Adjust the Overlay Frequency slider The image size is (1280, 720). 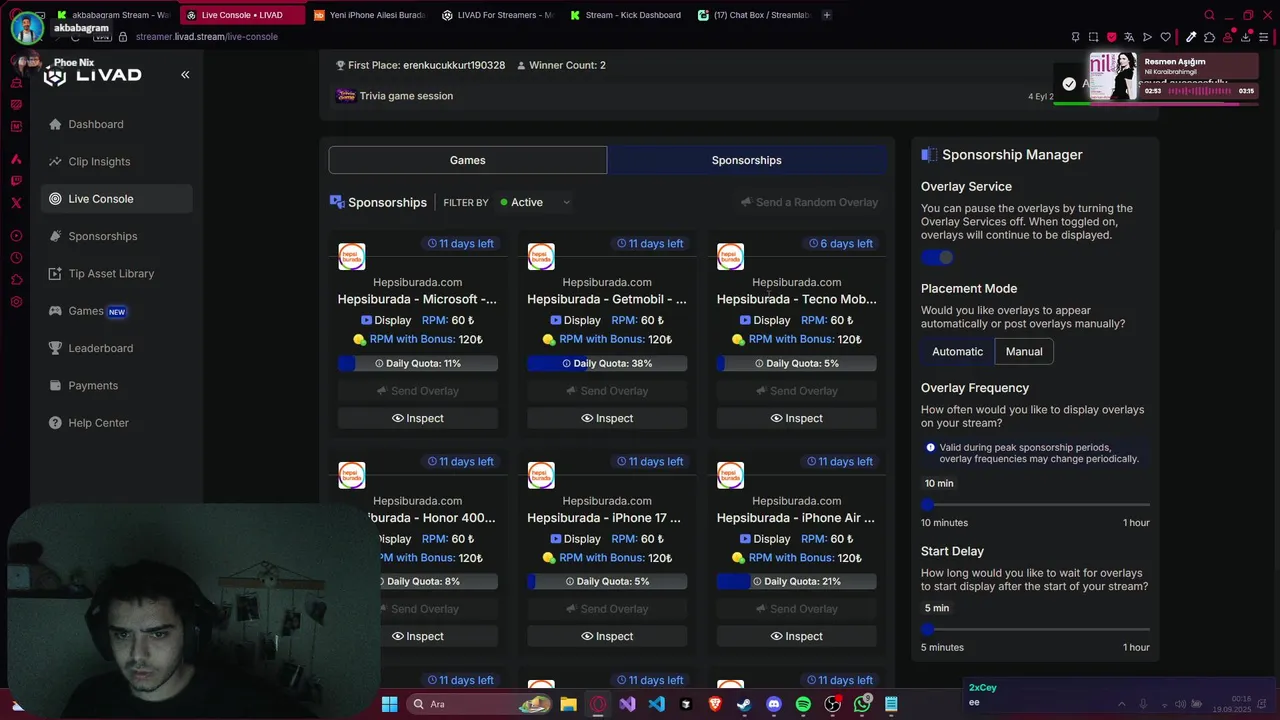(1035, 505)
